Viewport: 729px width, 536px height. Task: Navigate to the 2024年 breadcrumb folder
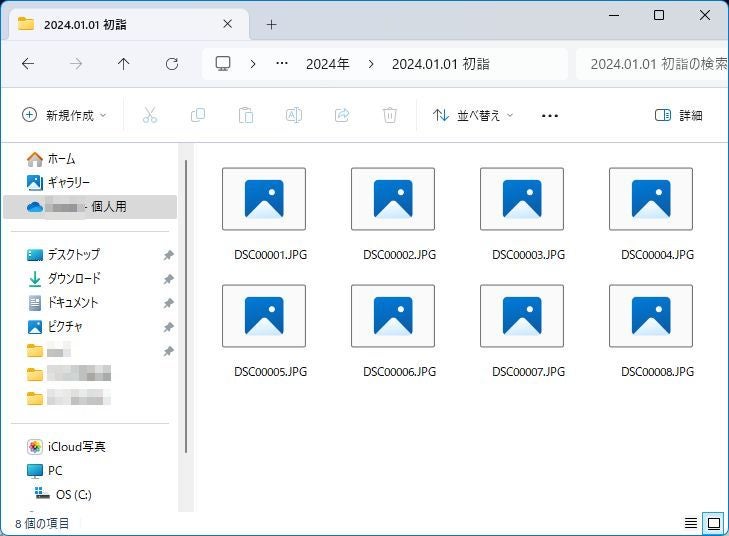(327, 64)
